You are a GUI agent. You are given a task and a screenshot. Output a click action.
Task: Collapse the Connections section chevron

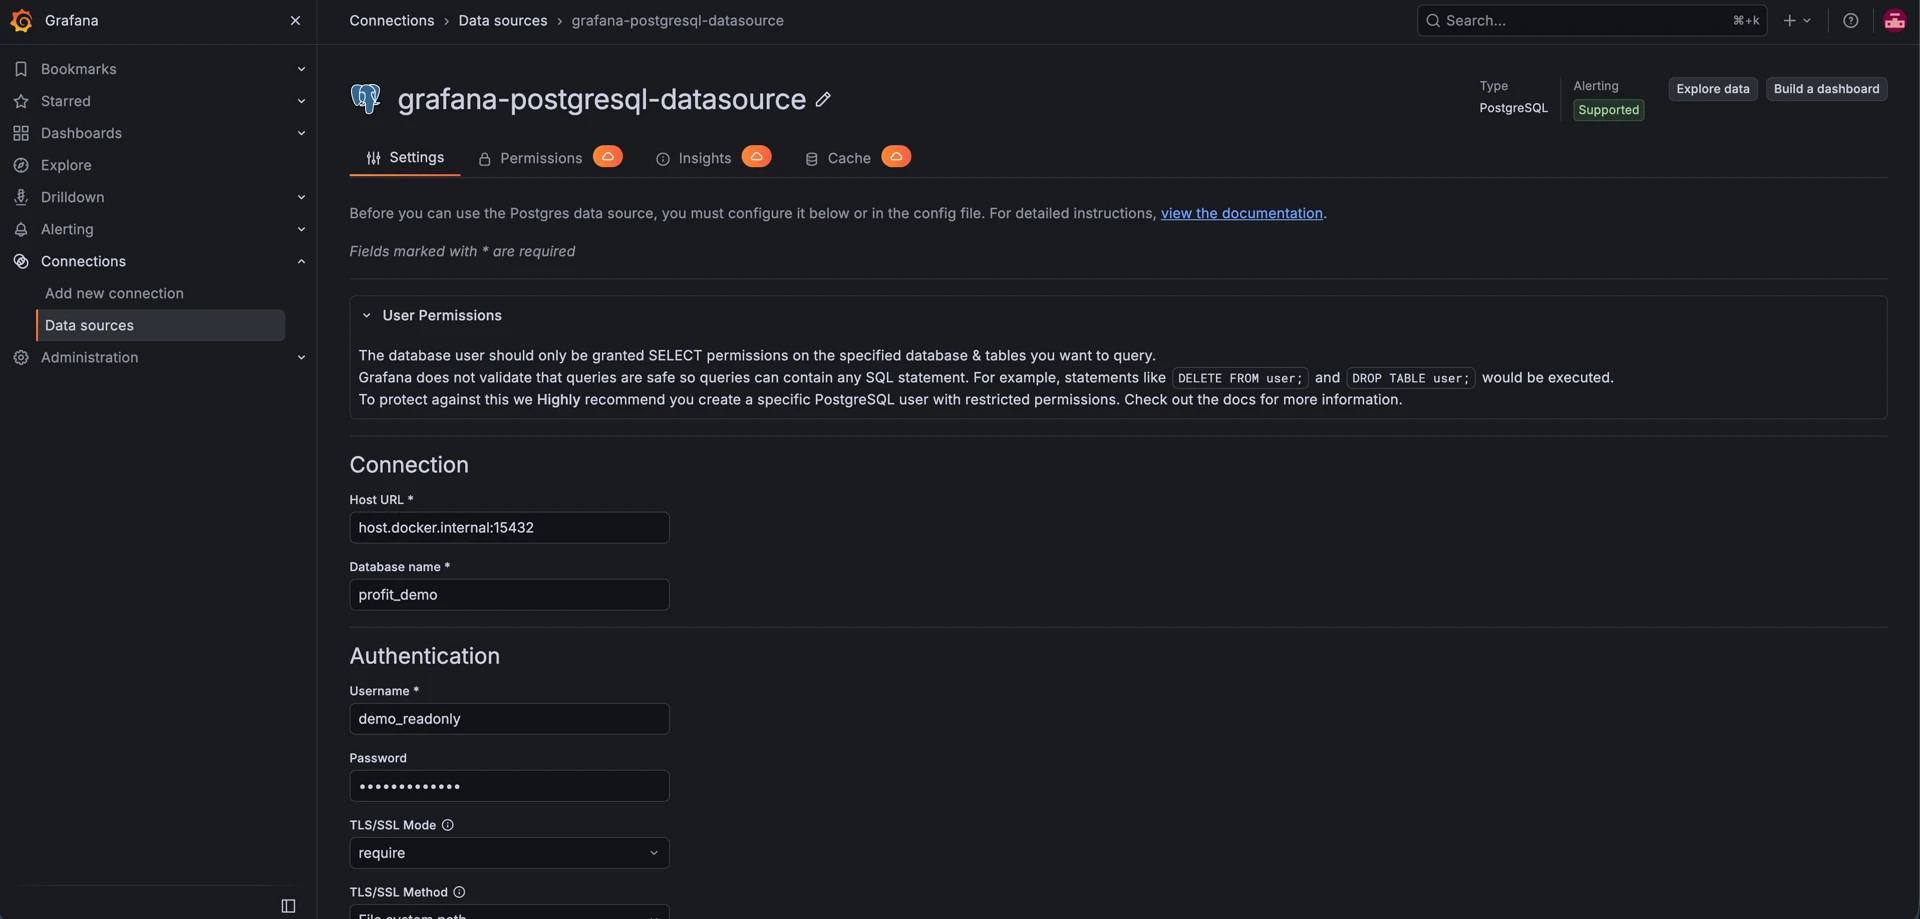pos(301,261)
